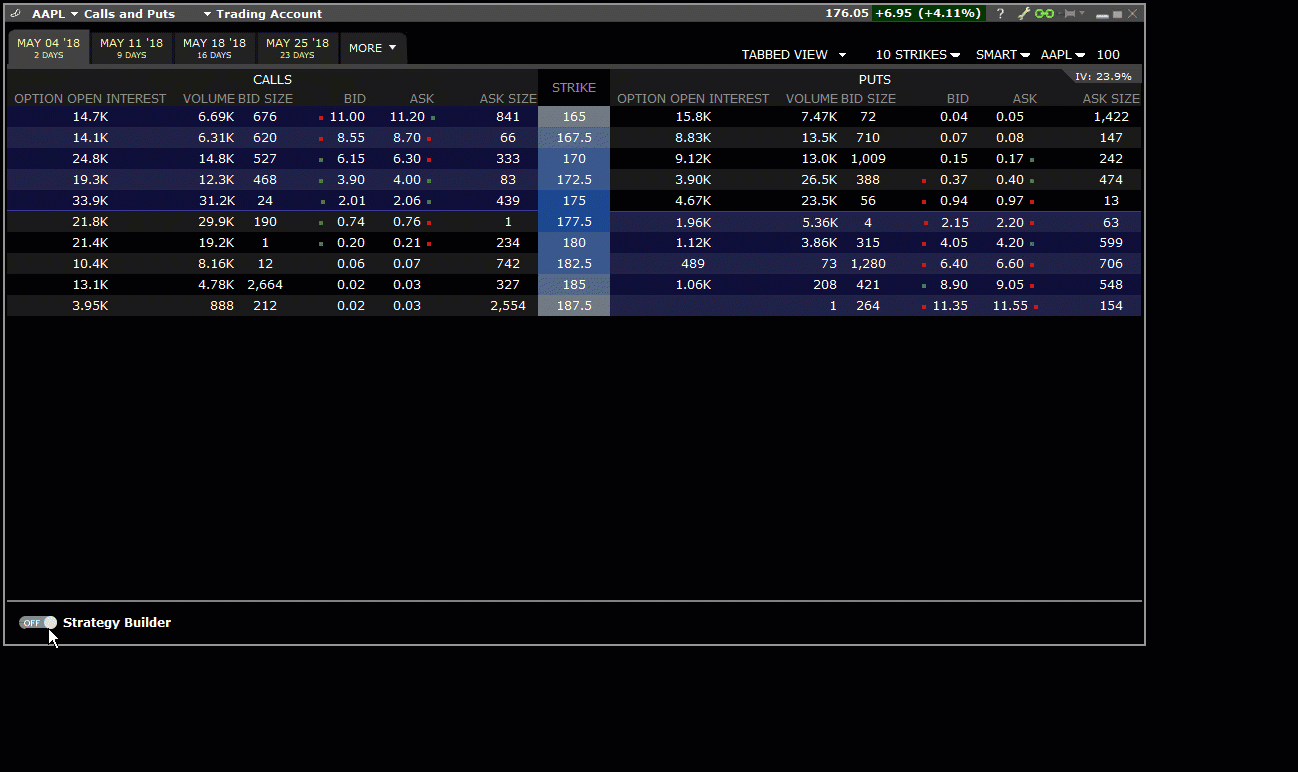Switch to the MAY 11 '18 expiry tab
Image resolution: width=1298 pixels, height=772 pixels.
(x=131, y=47)
